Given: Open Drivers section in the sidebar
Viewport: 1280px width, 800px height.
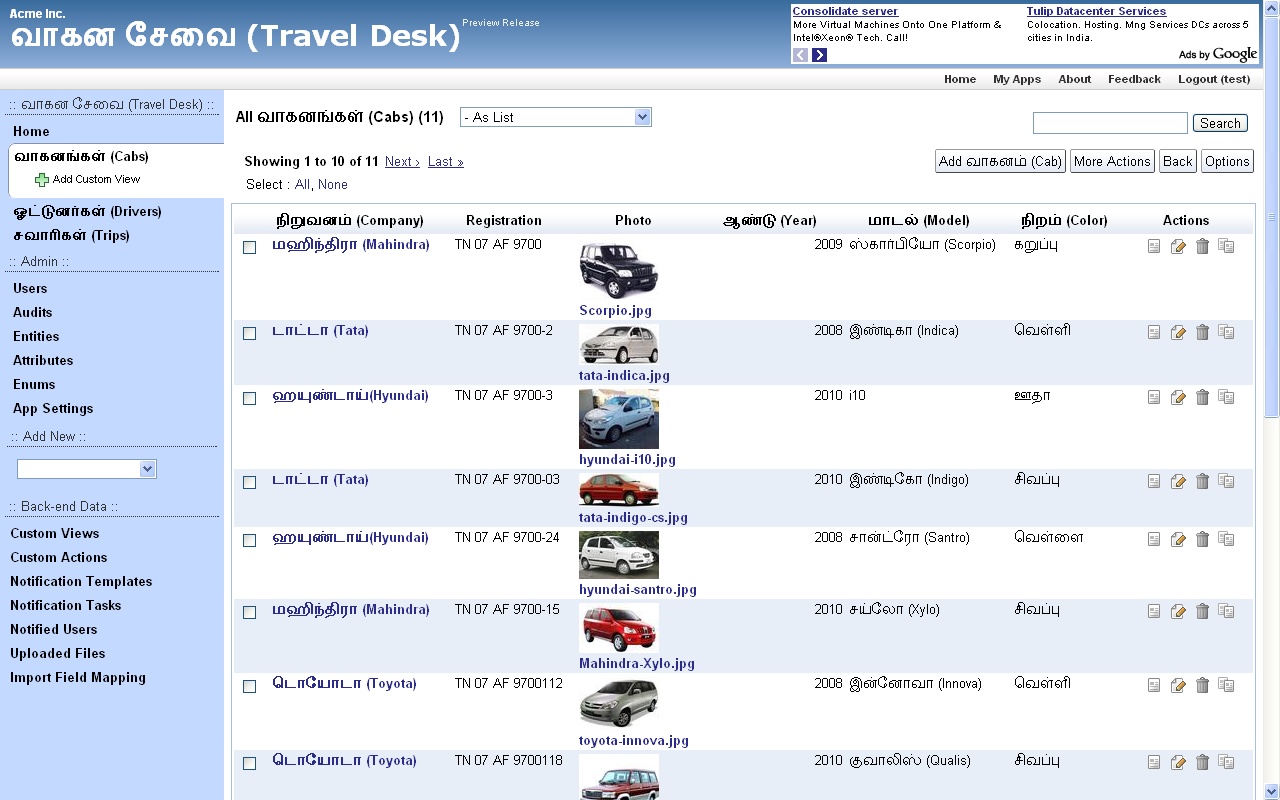Looking at the screenshot, I should pos(87,211).
